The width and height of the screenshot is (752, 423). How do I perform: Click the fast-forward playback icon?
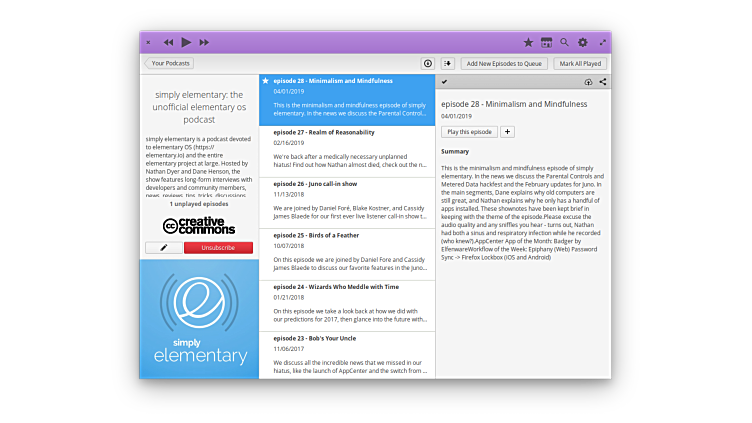click(204, 42)
